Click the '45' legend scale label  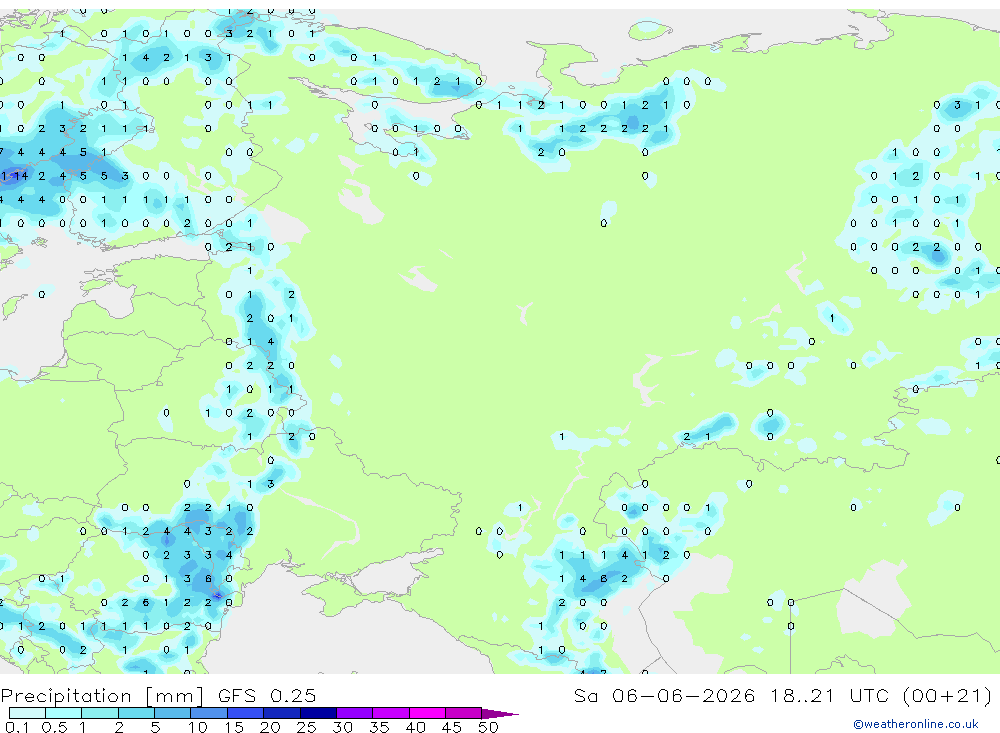(x=452, y=727)
